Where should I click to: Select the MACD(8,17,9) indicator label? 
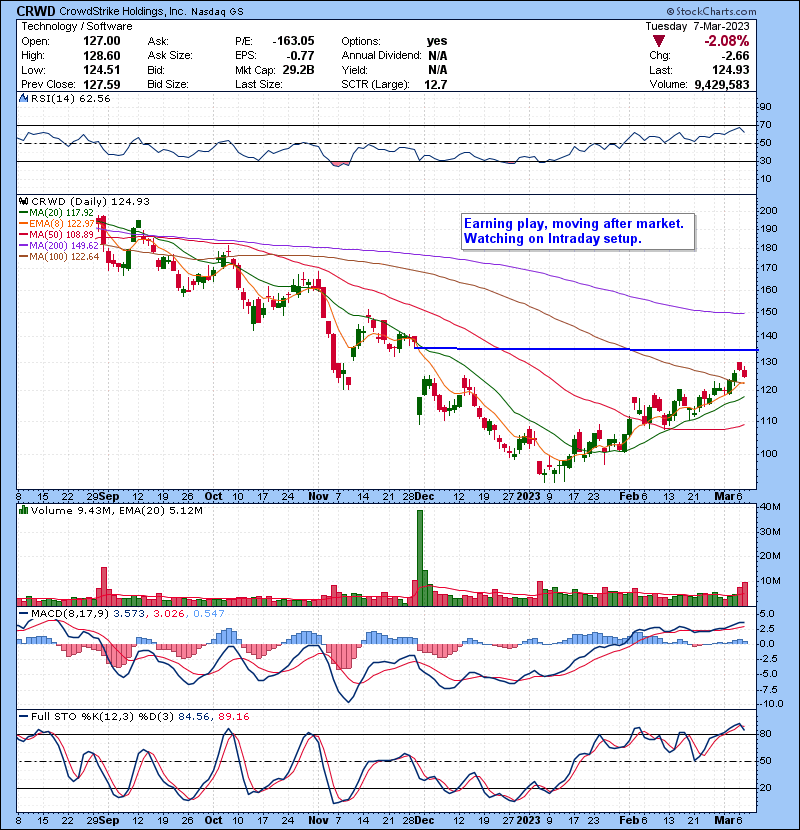point(71,614)
